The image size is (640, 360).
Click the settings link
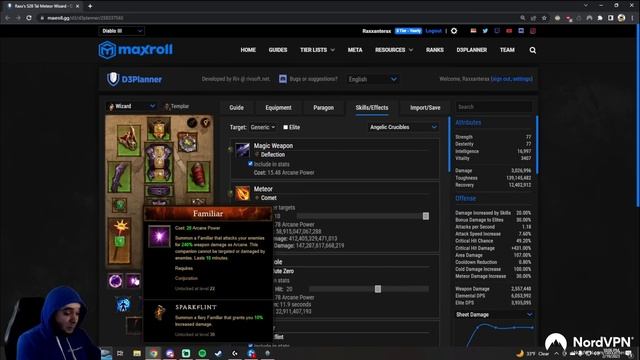click(x=522, y=79)
